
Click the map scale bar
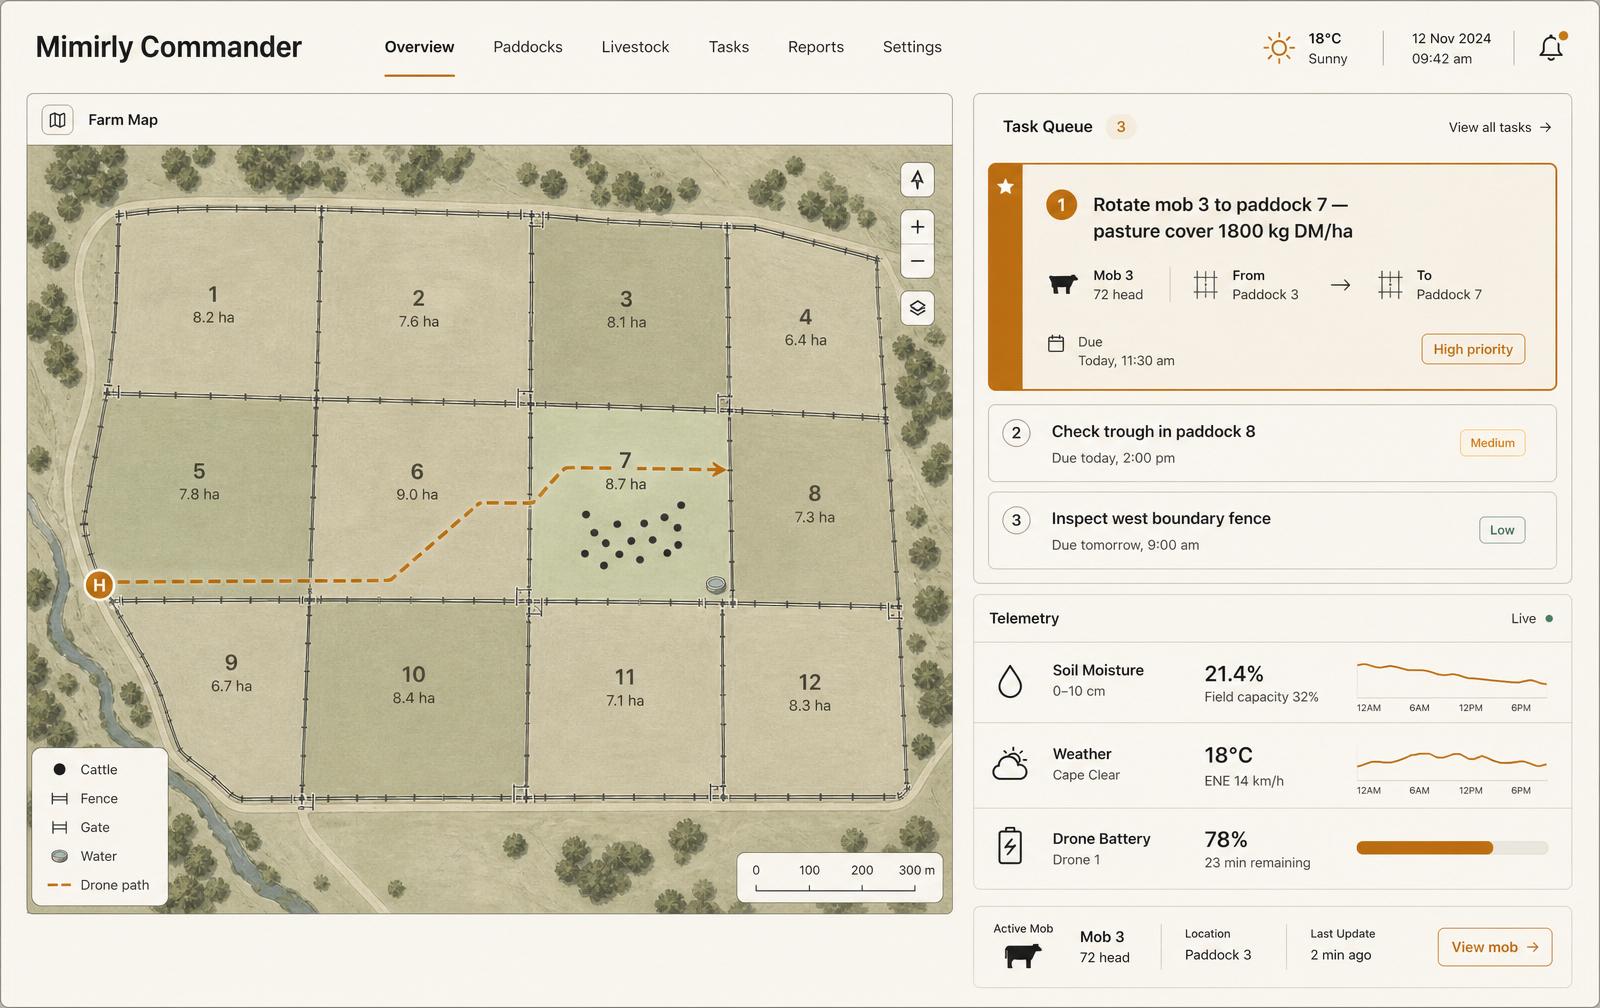[839, 877]
